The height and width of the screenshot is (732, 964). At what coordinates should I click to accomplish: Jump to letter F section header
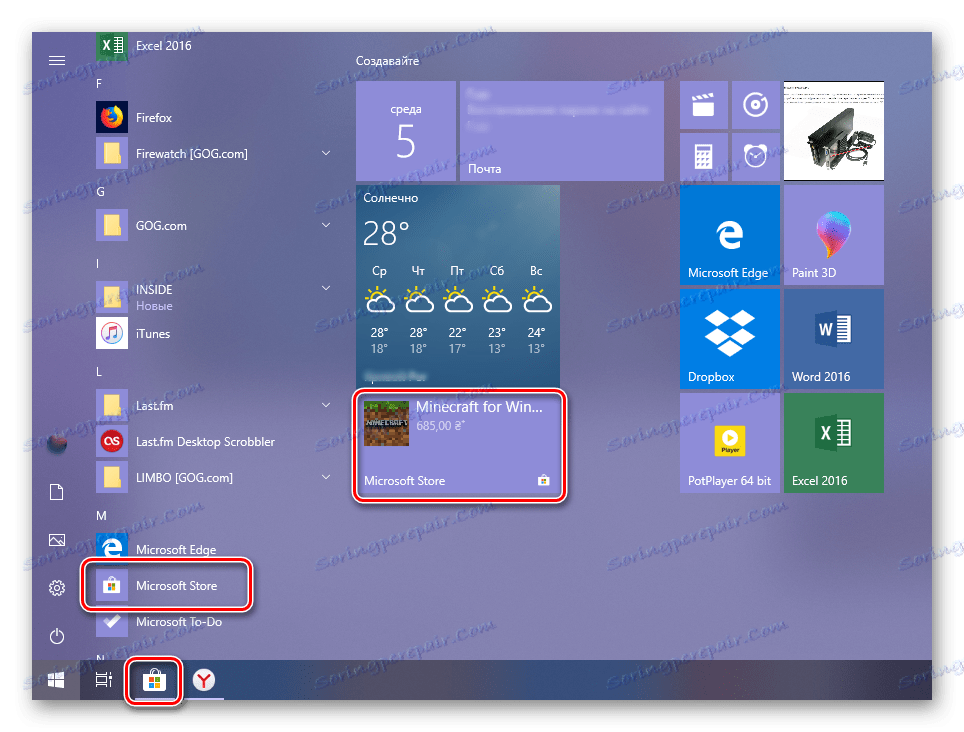click(x=99, y=84)
